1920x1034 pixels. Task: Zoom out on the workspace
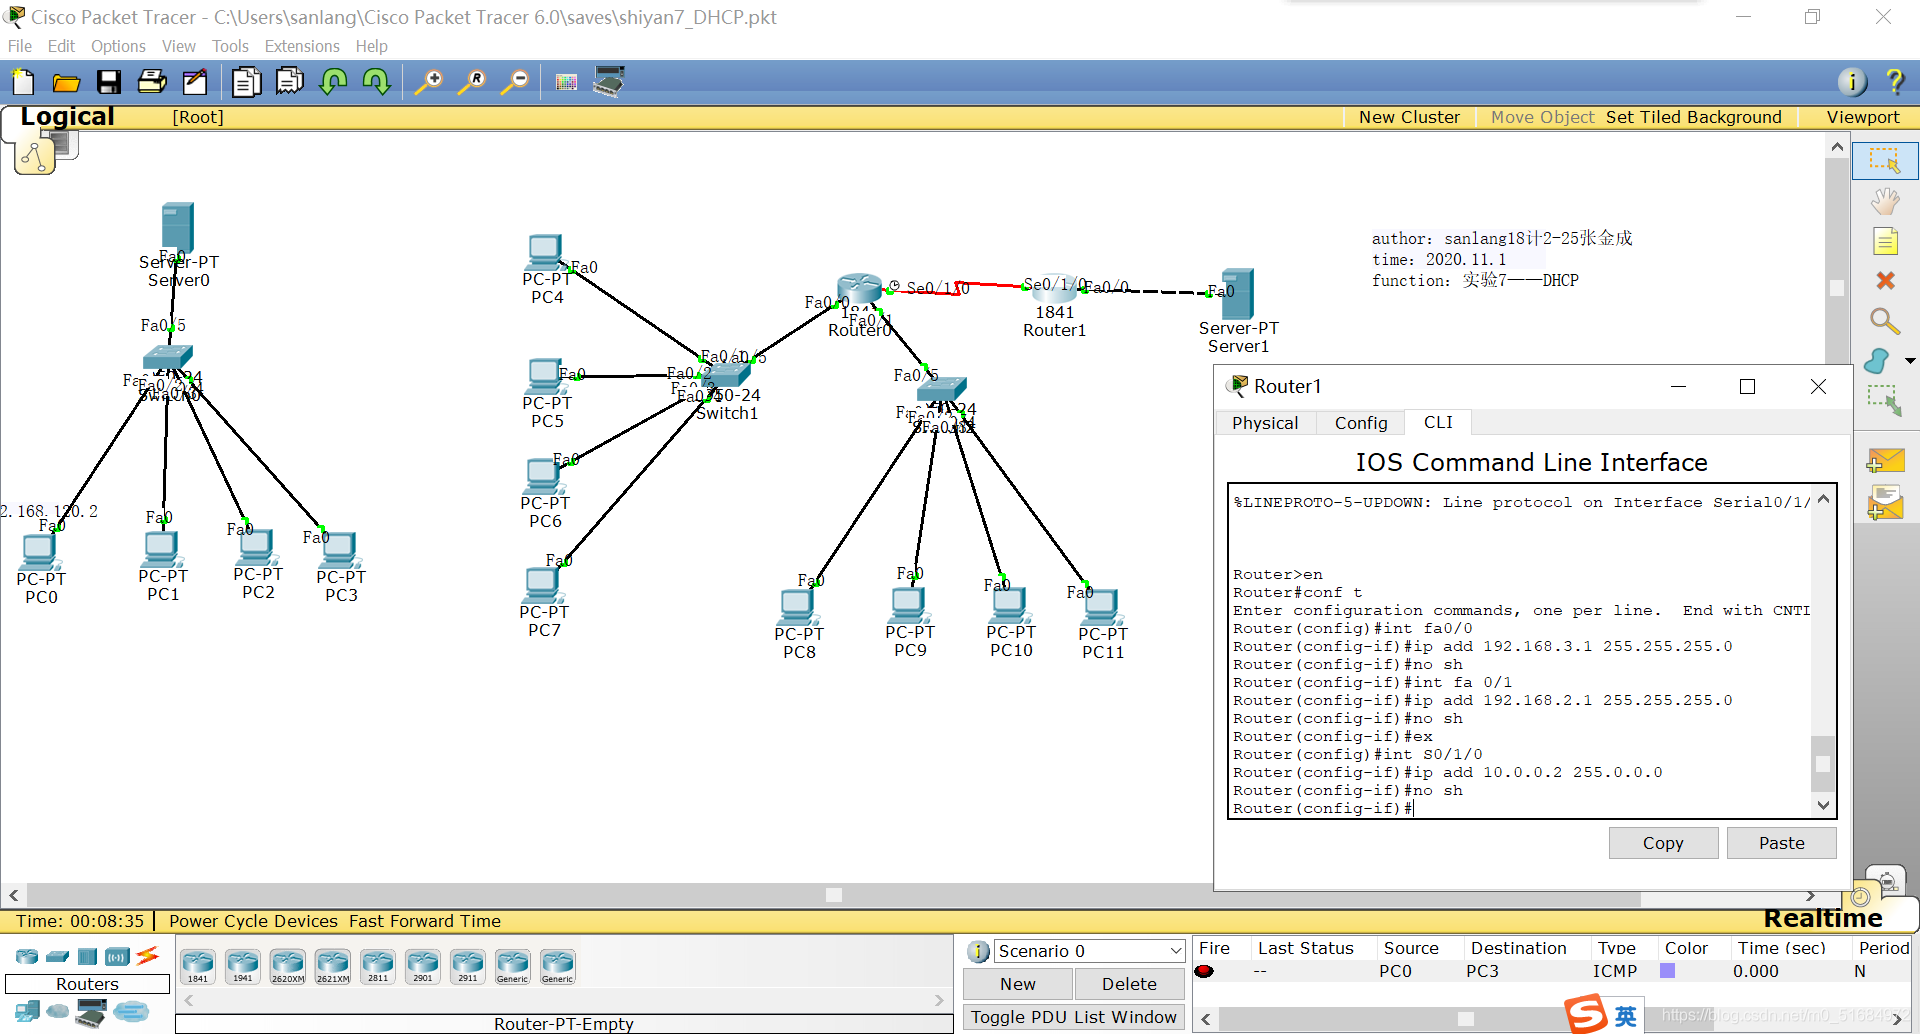pos(515,82)
